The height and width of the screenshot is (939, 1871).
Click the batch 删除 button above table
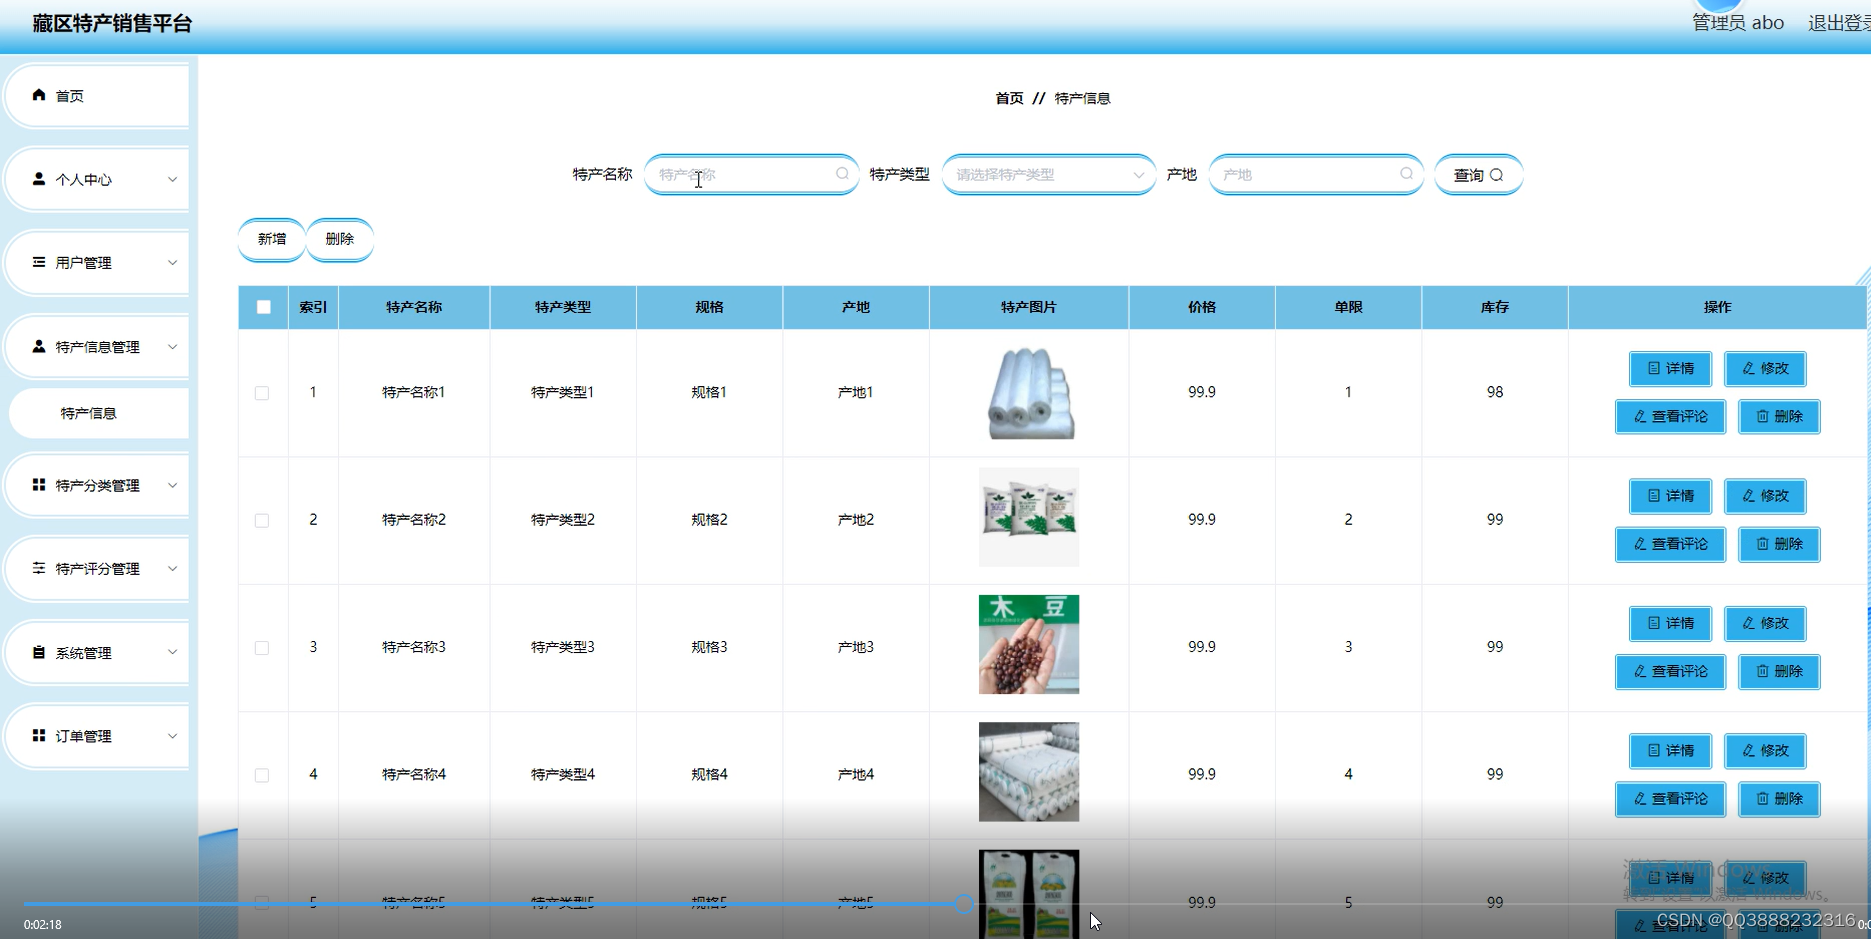pyautogui.click(x=340, y=239)
